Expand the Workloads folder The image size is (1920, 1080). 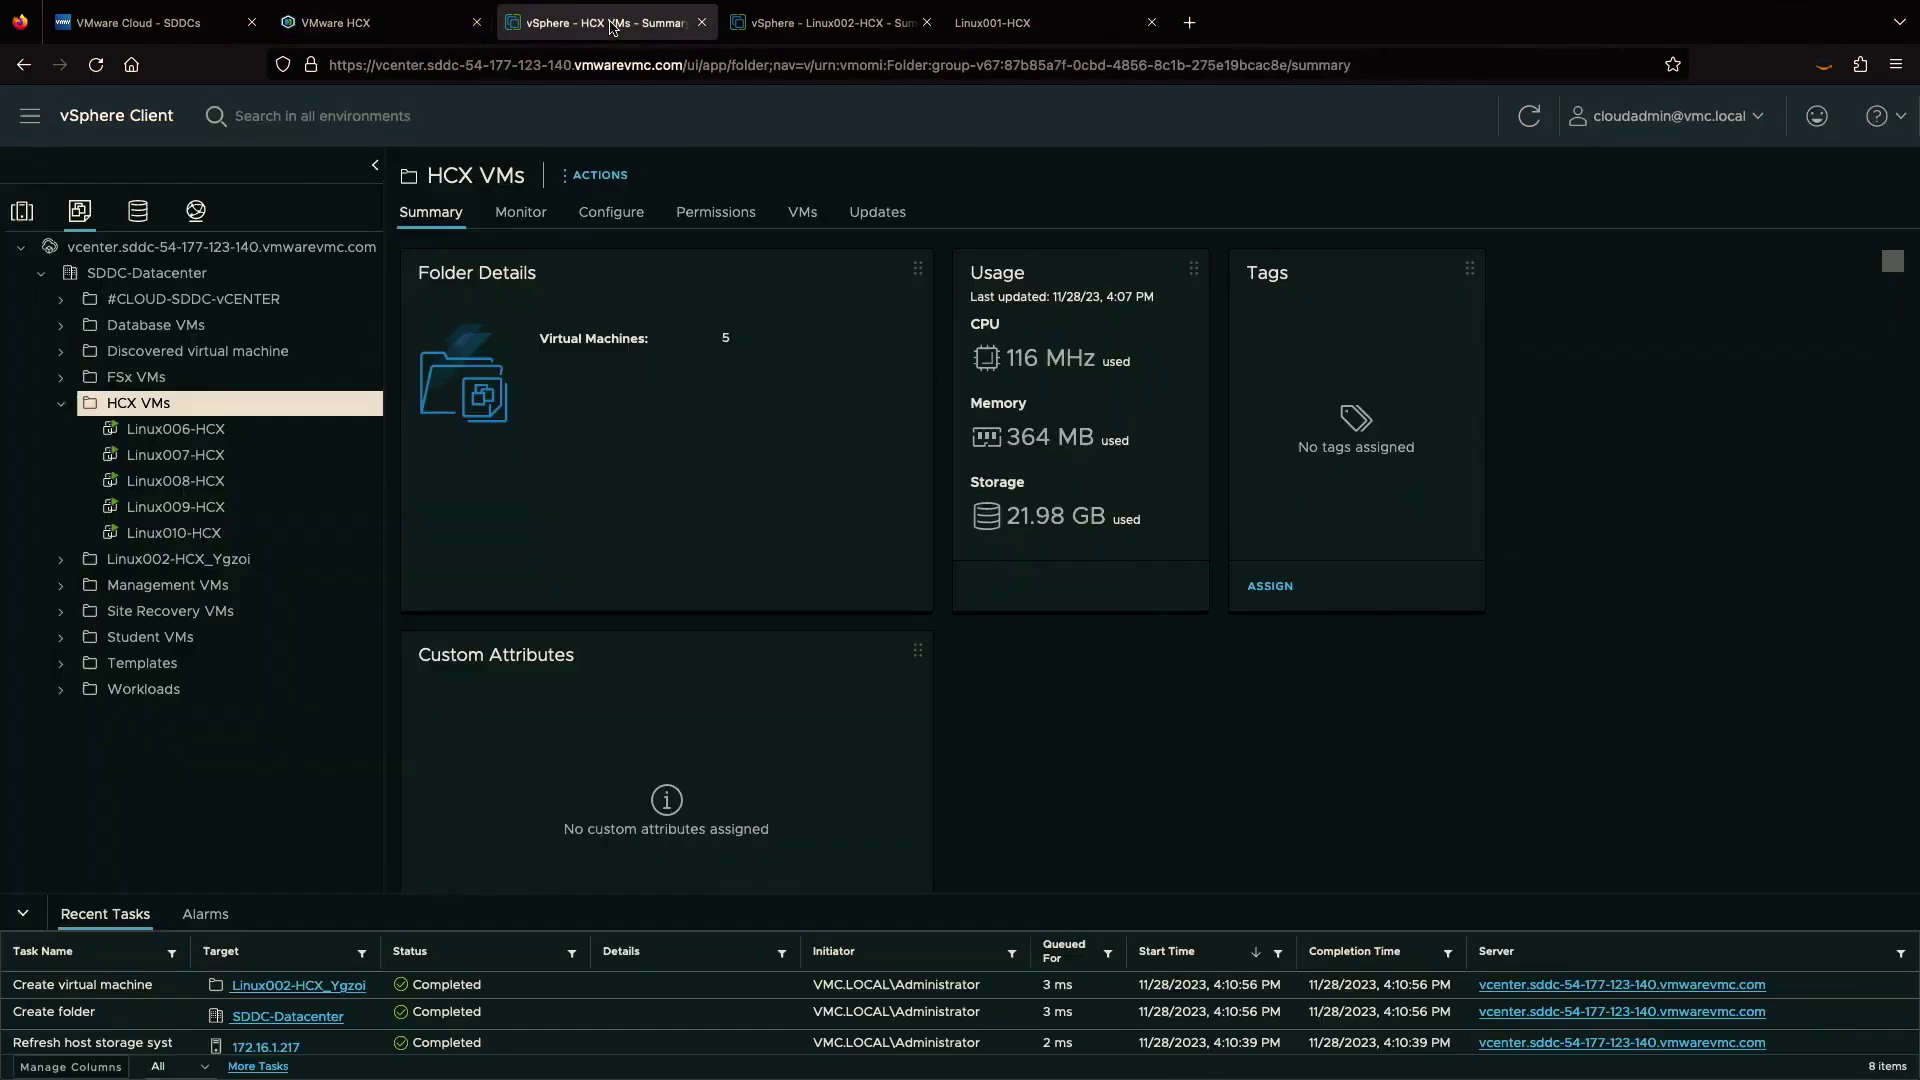(61, 690)
